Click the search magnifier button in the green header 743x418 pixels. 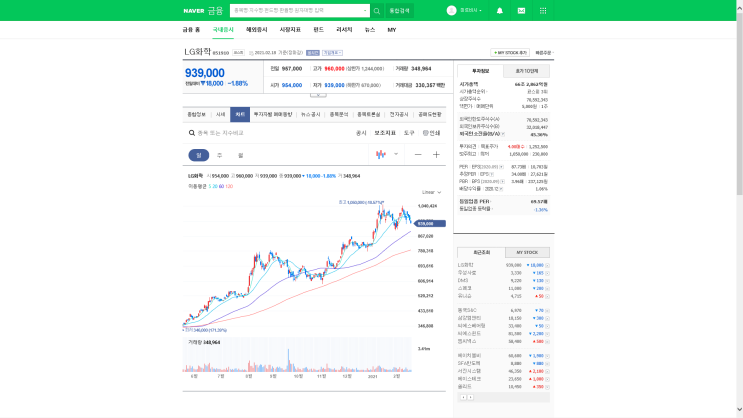point(377,10)
